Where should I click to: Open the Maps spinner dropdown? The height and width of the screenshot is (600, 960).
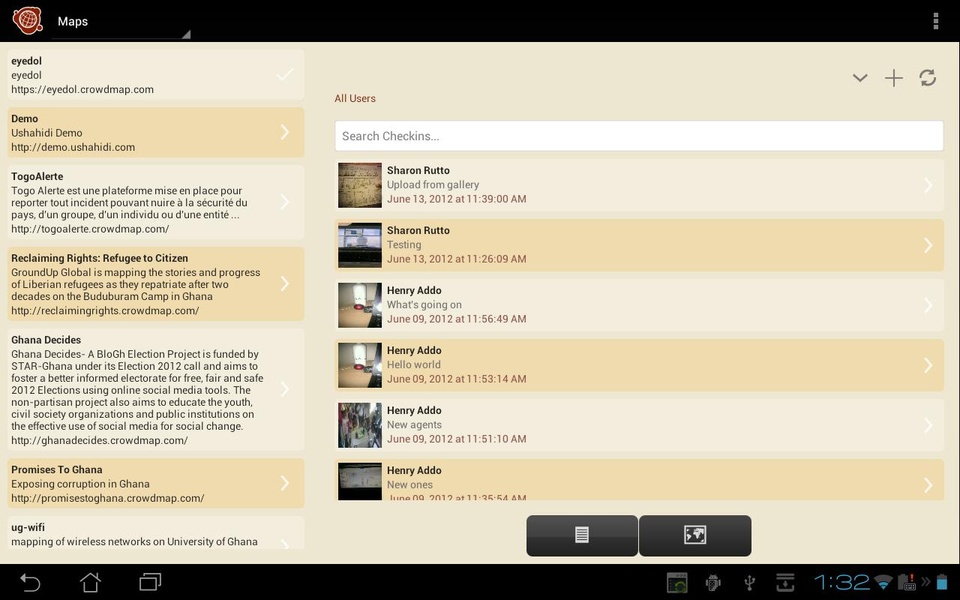121,22
